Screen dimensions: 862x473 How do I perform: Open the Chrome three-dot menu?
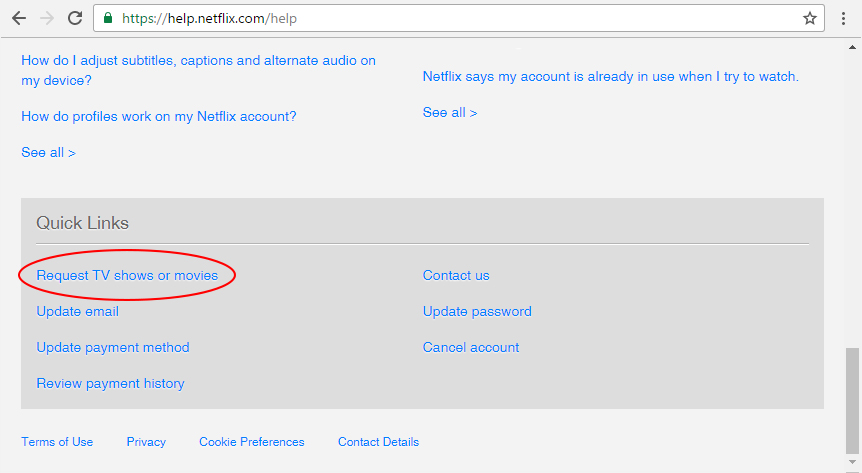click(843, 18)
